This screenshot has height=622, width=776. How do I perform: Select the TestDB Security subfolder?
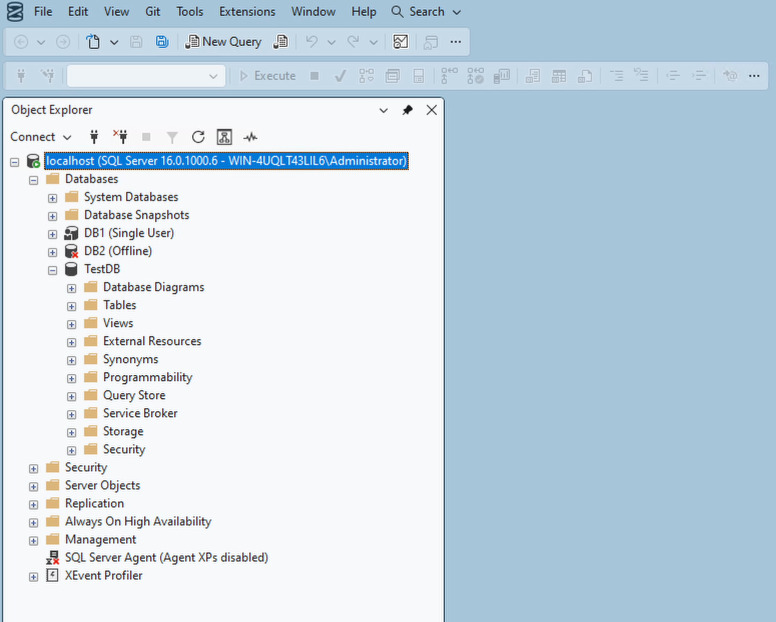[124, 449]
